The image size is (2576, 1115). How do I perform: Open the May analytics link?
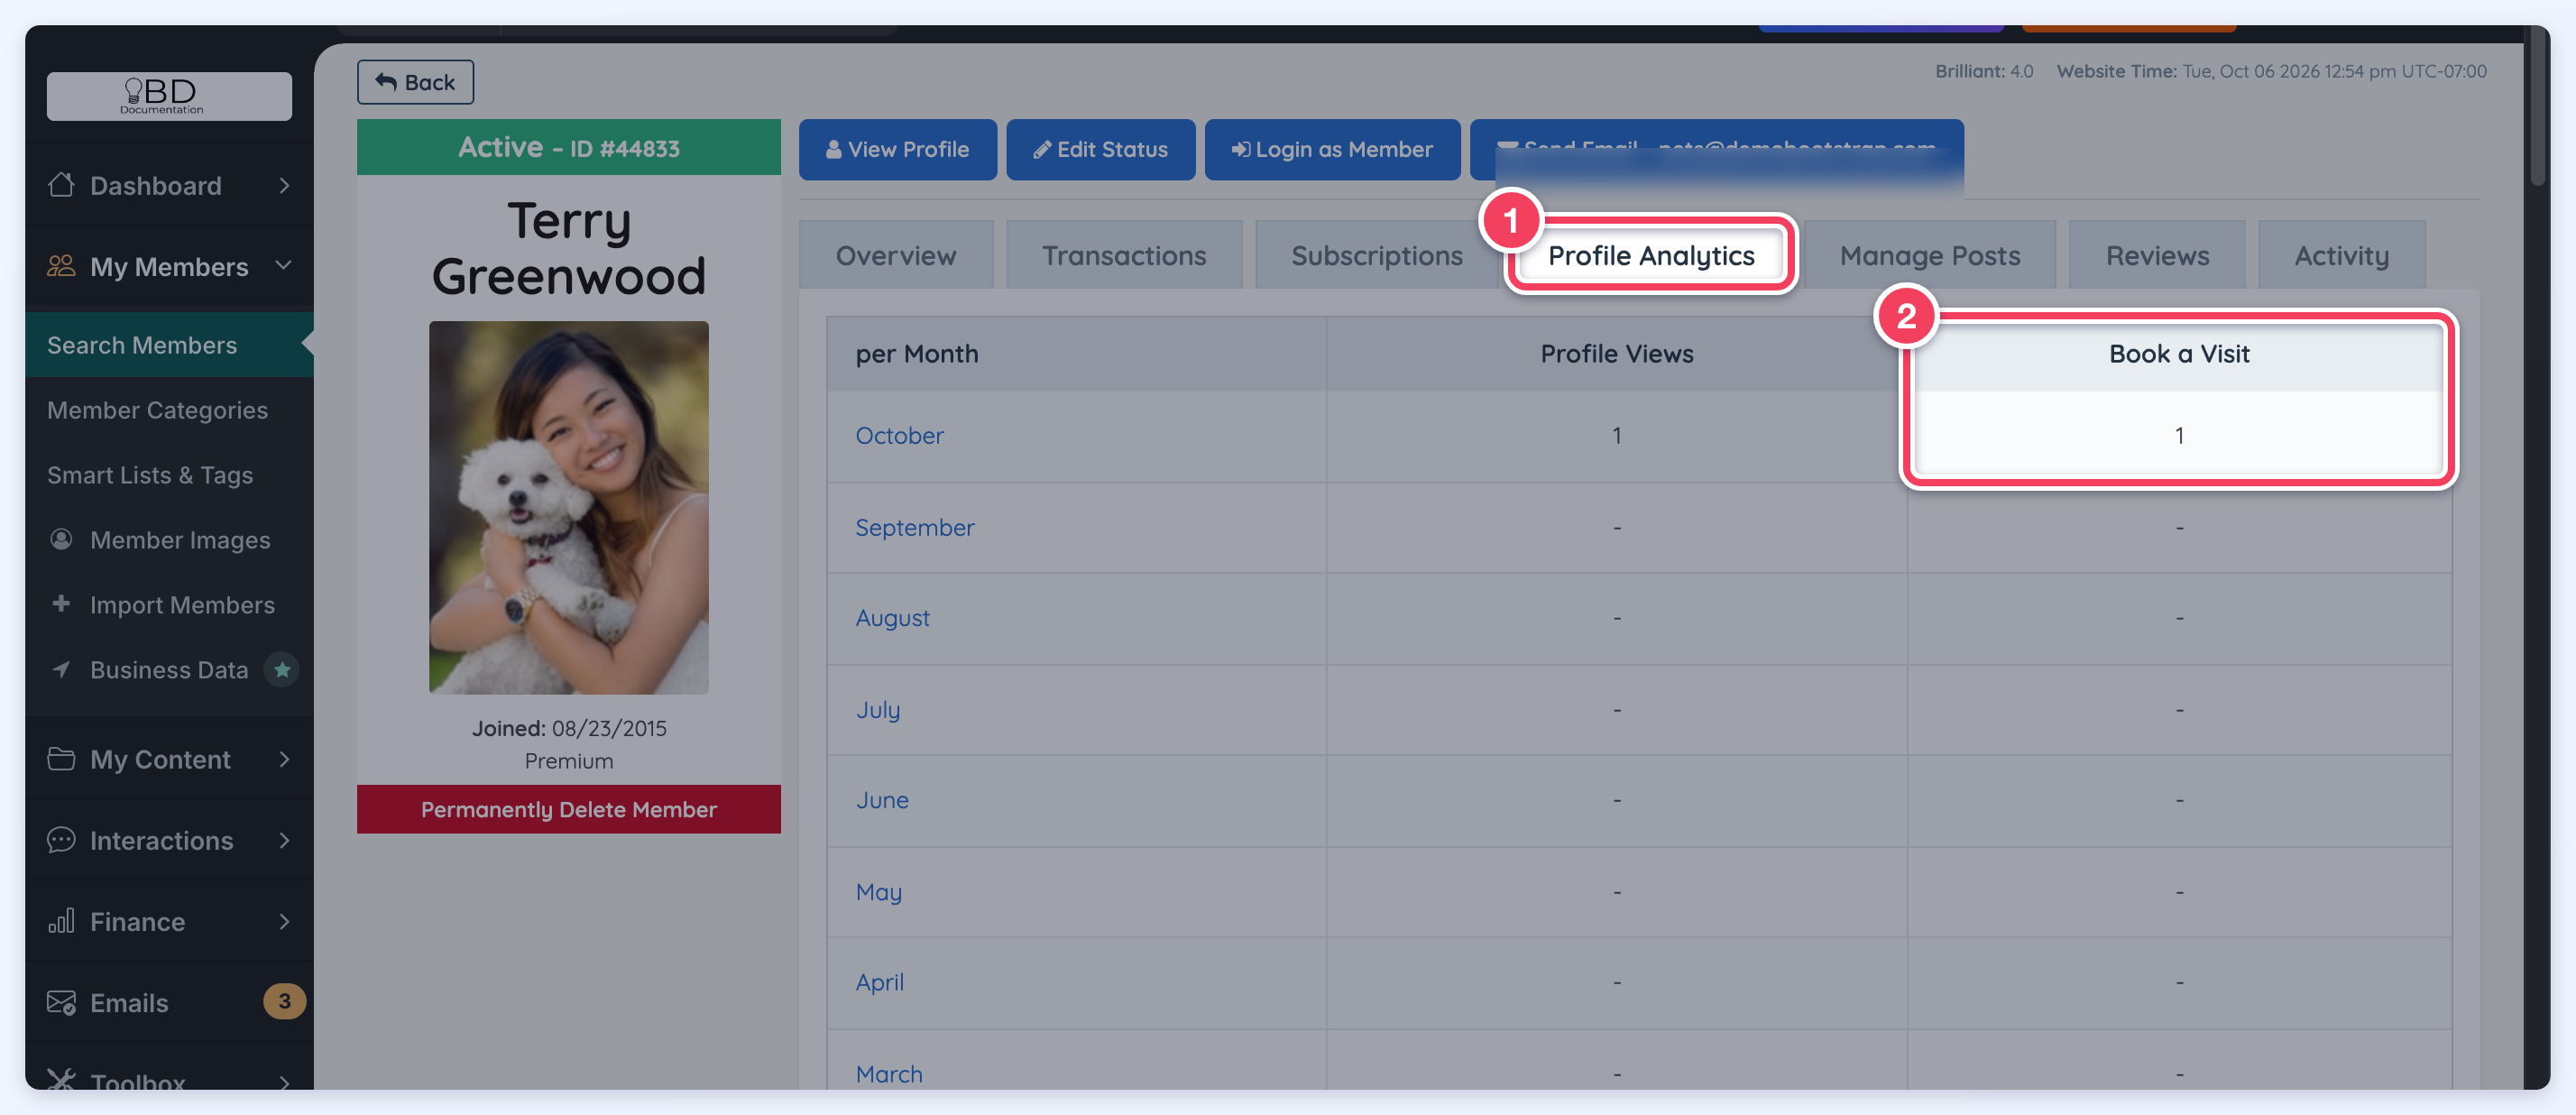(x=878, y=892)
